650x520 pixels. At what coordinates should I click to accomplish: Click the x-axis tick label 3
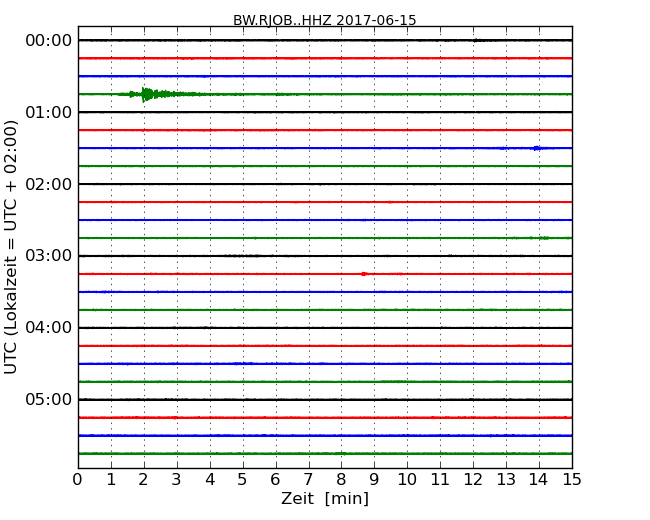[x=177, y=480]
